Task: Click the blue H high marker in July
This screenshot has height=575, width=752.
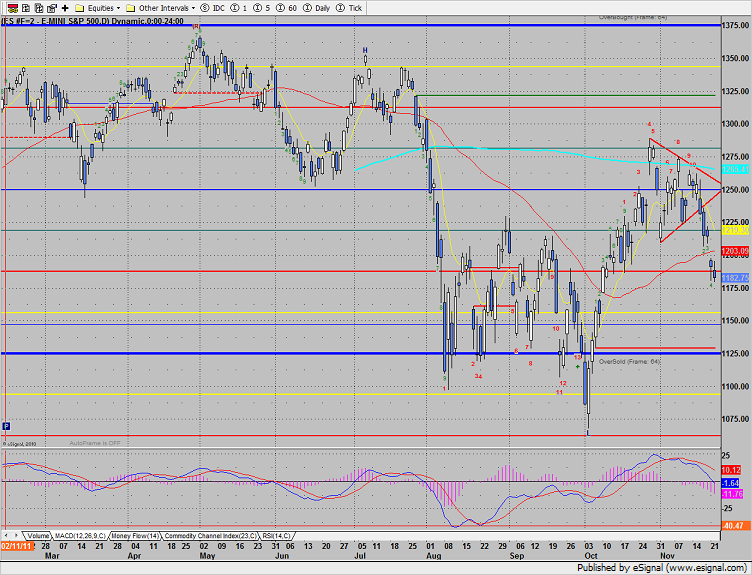Action: coord(365,50)
